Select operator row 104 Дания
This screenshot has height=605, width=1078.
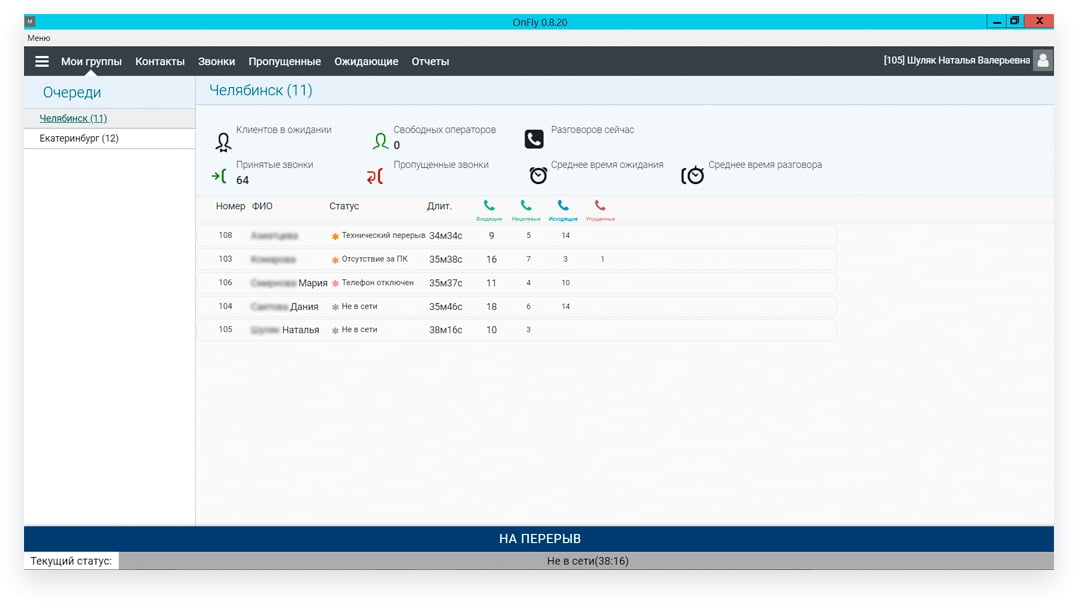pos(517,306)
